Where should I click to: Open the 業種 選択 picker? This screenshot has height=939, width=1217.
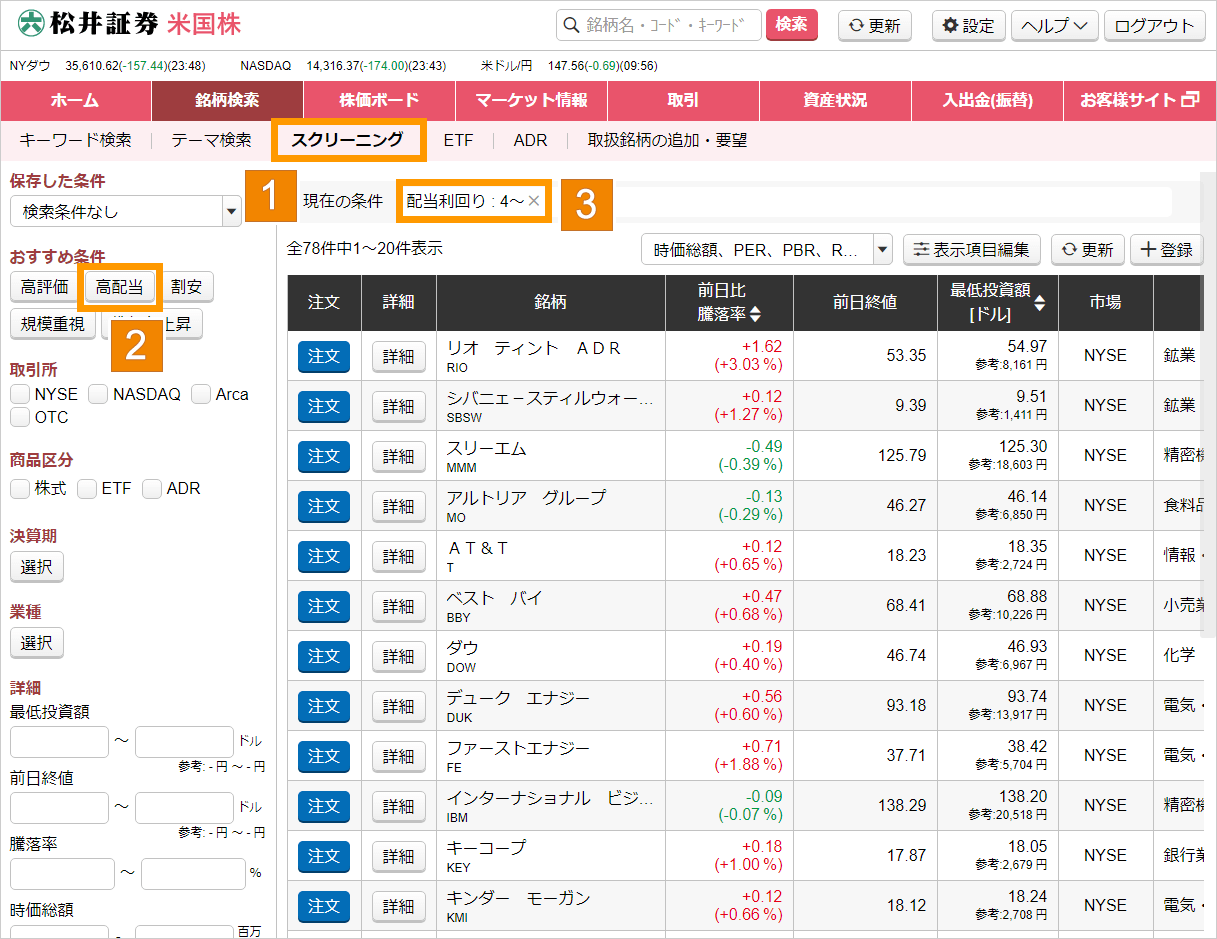37,643
